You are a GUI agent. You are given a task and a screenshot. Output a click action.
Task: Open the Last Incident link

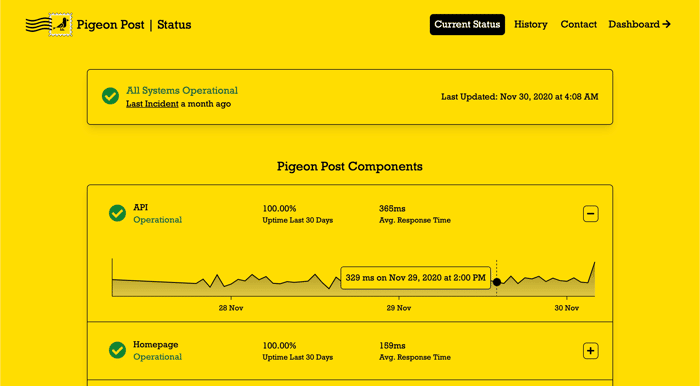pyautogui.click(x=152, y=104)
